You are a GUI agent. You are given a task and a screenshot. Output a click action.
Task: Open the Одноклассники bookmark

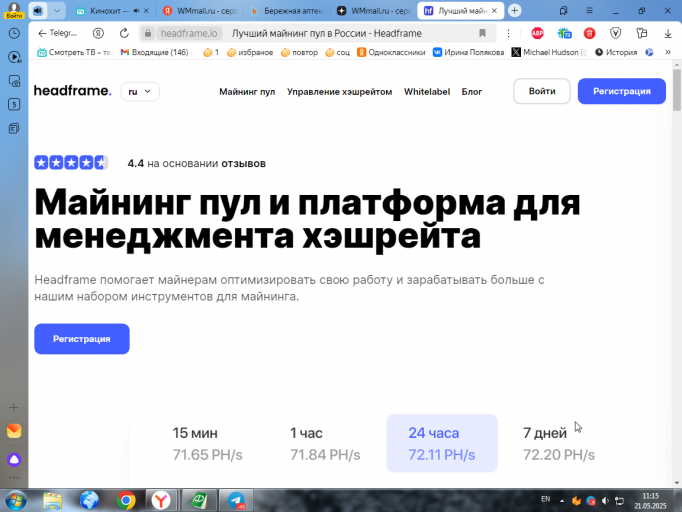pyautogui.click(x=391, y=52)
